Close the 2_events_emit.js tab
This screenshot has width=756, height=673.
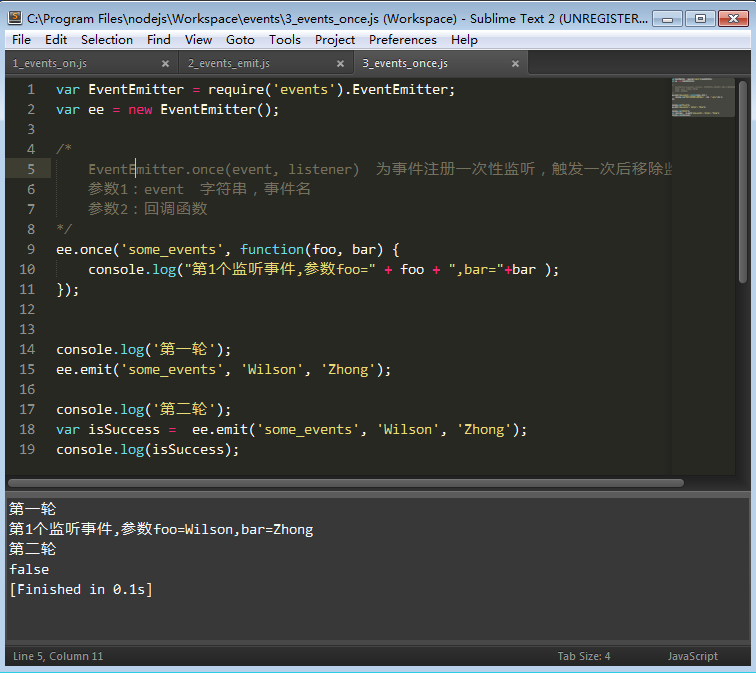point(340,64)
